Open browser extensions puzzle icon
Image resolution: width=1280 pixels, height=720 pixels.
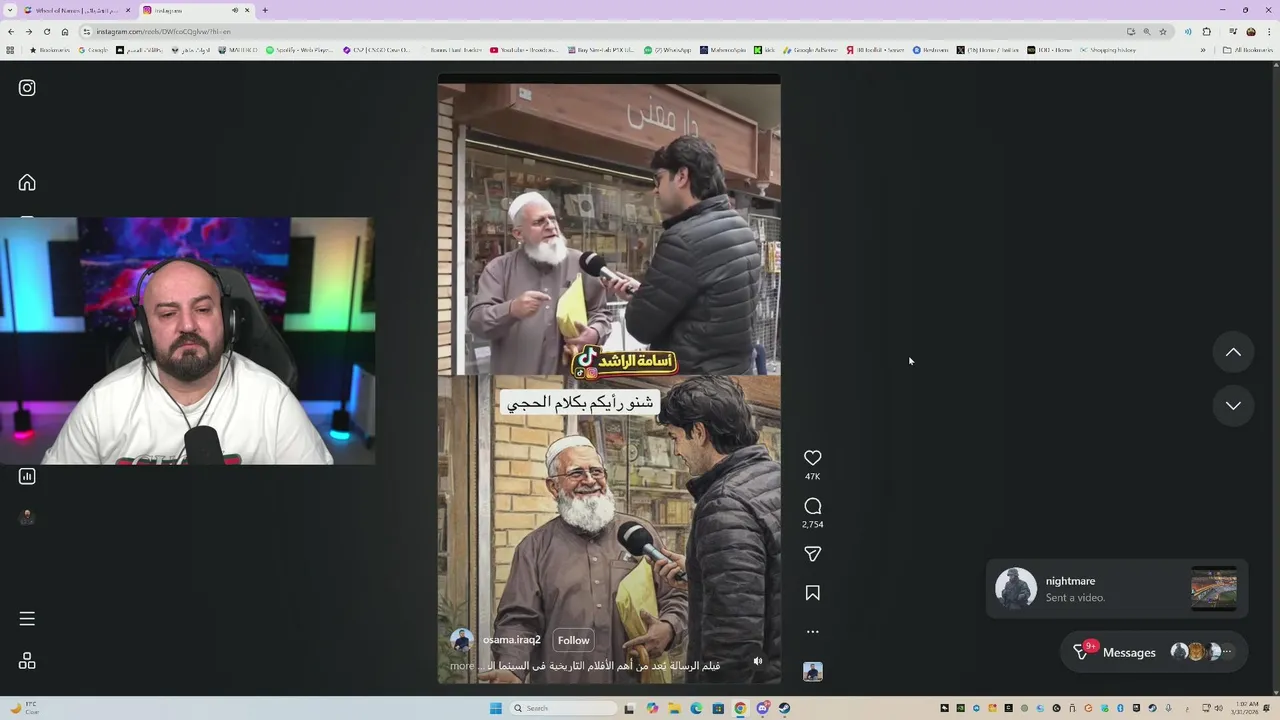click(1207, 31)
